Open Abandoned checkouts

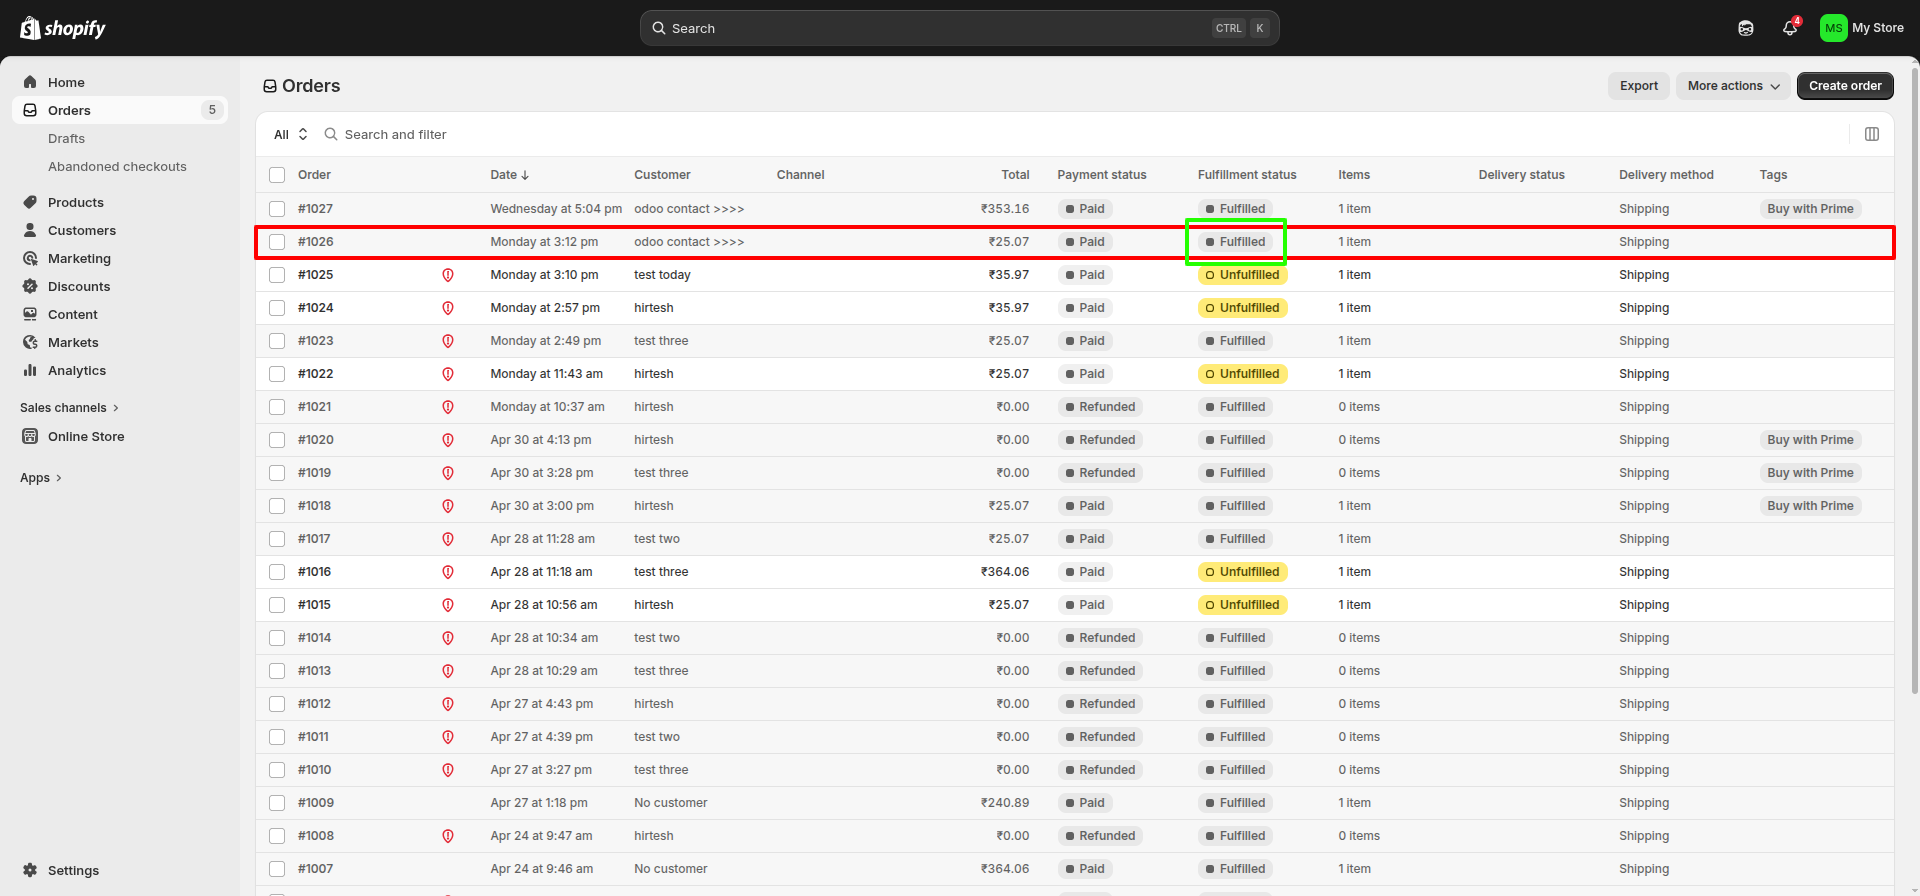pyautogui.click(x=117, y=166)
